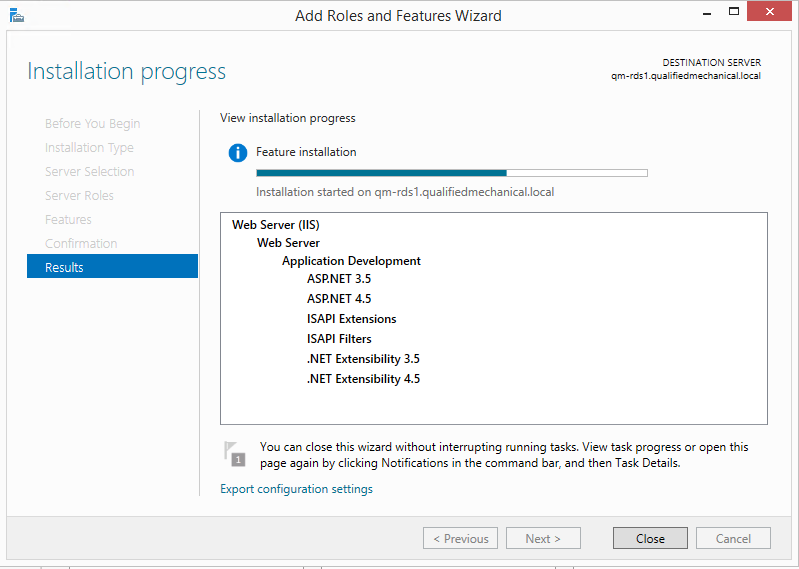Click the Installation started status text

pyautogui.click(x=405, y=192)
